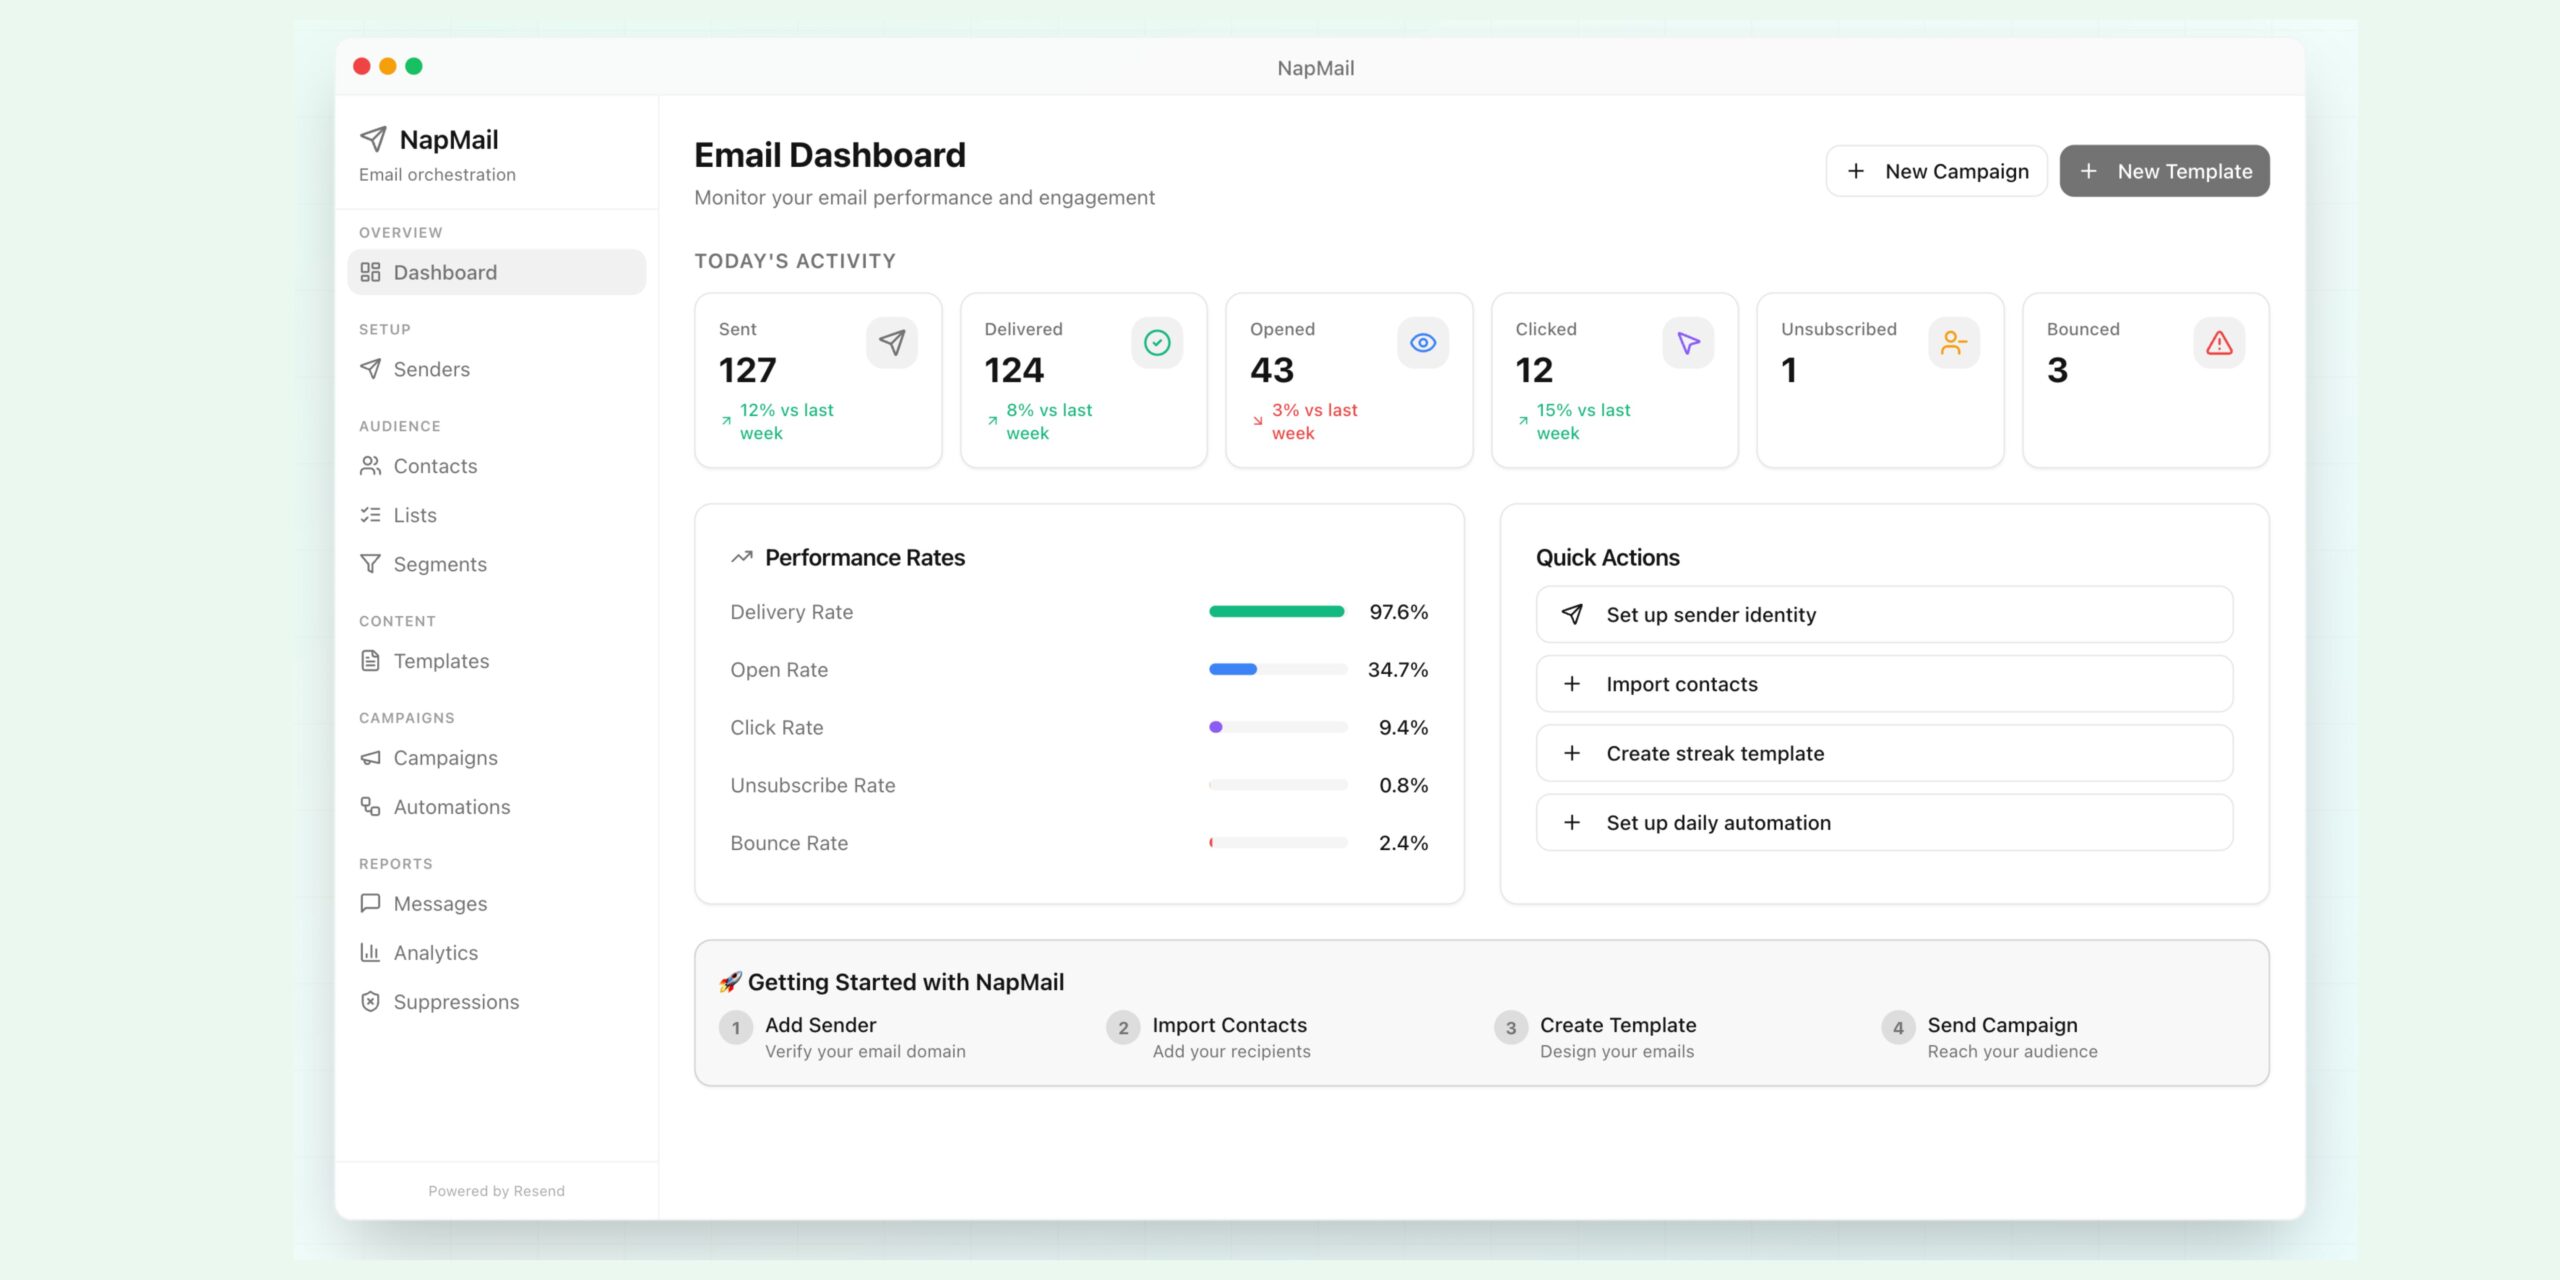The image size is (2560, 1280).
Task: Click the Performance Rates trend icon
Action: click(x=741, y=557)
